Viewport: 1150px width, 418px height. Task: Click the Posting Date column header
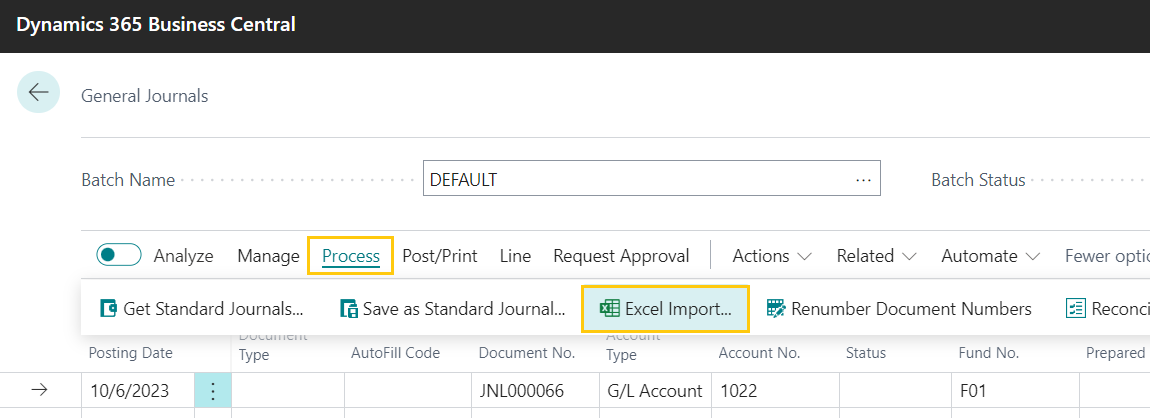click(131, 353)
